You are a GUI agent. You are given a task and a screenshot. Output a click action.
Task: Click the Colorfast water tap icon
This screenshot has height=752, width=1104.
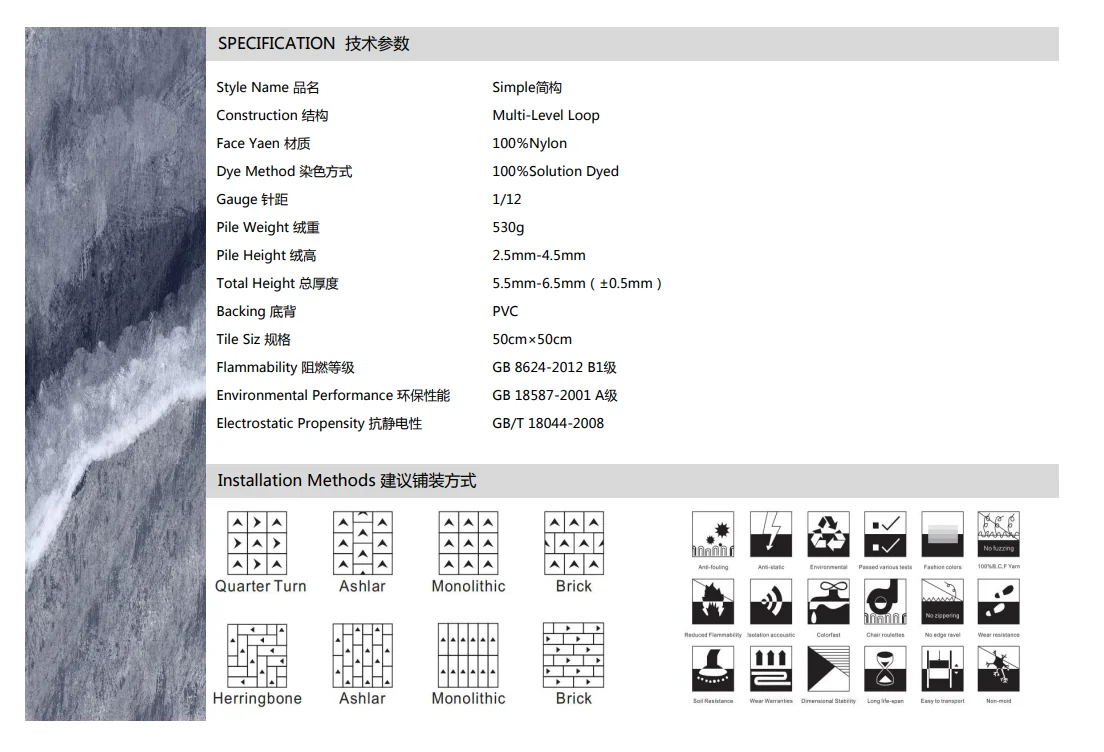coord(827,601)
